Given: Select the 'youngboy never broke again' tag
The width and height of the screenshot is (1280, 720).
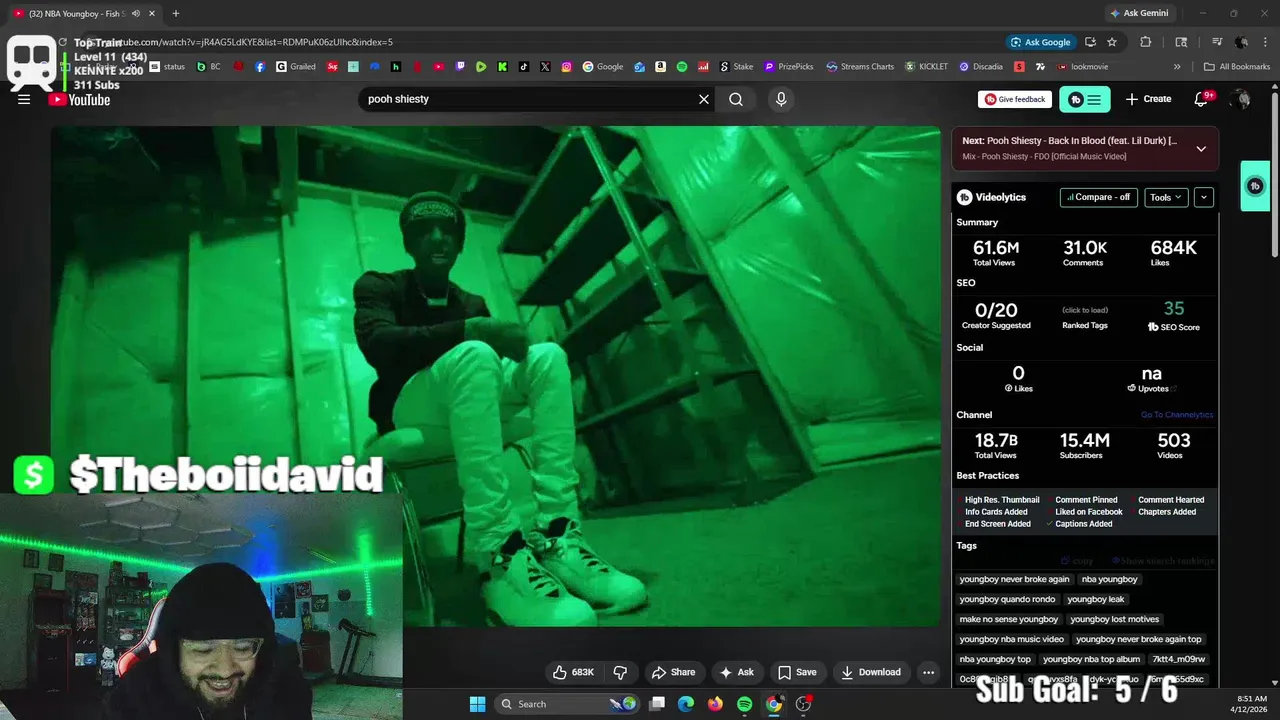Looking at the screenshot, I should click(x=1014, y=579).
